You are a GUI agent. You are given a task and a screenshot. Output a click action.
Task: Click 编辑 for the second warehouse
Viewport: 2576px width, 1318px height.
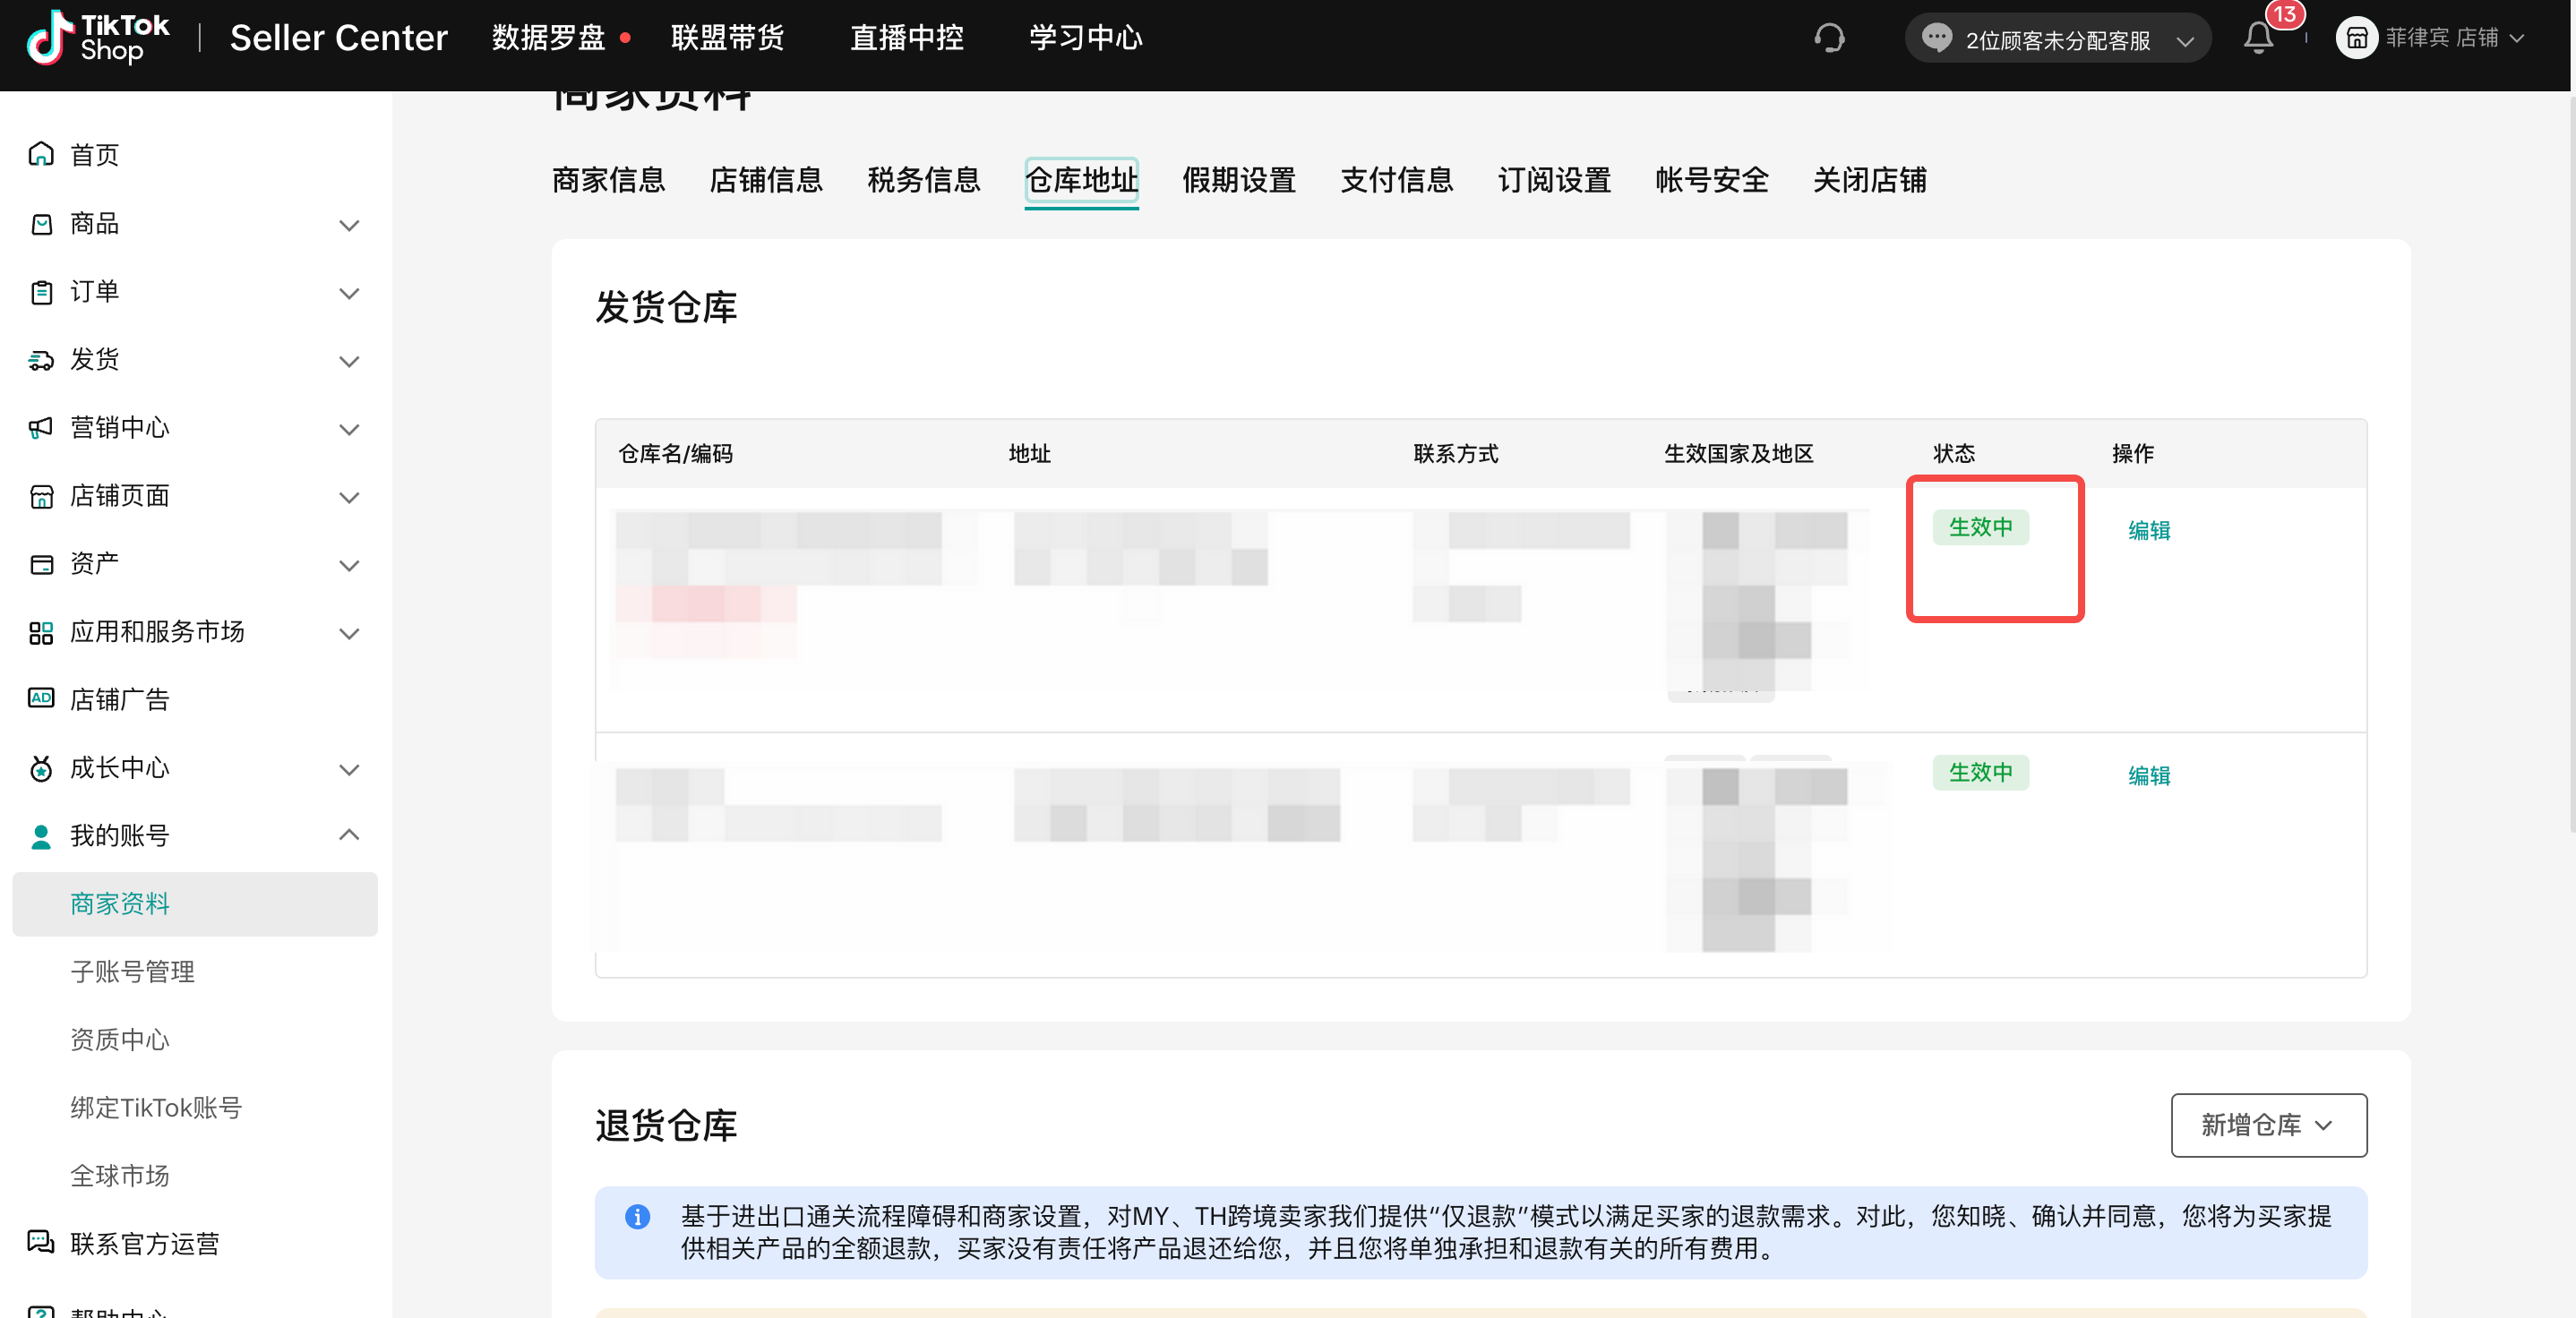click(2148, 775)
